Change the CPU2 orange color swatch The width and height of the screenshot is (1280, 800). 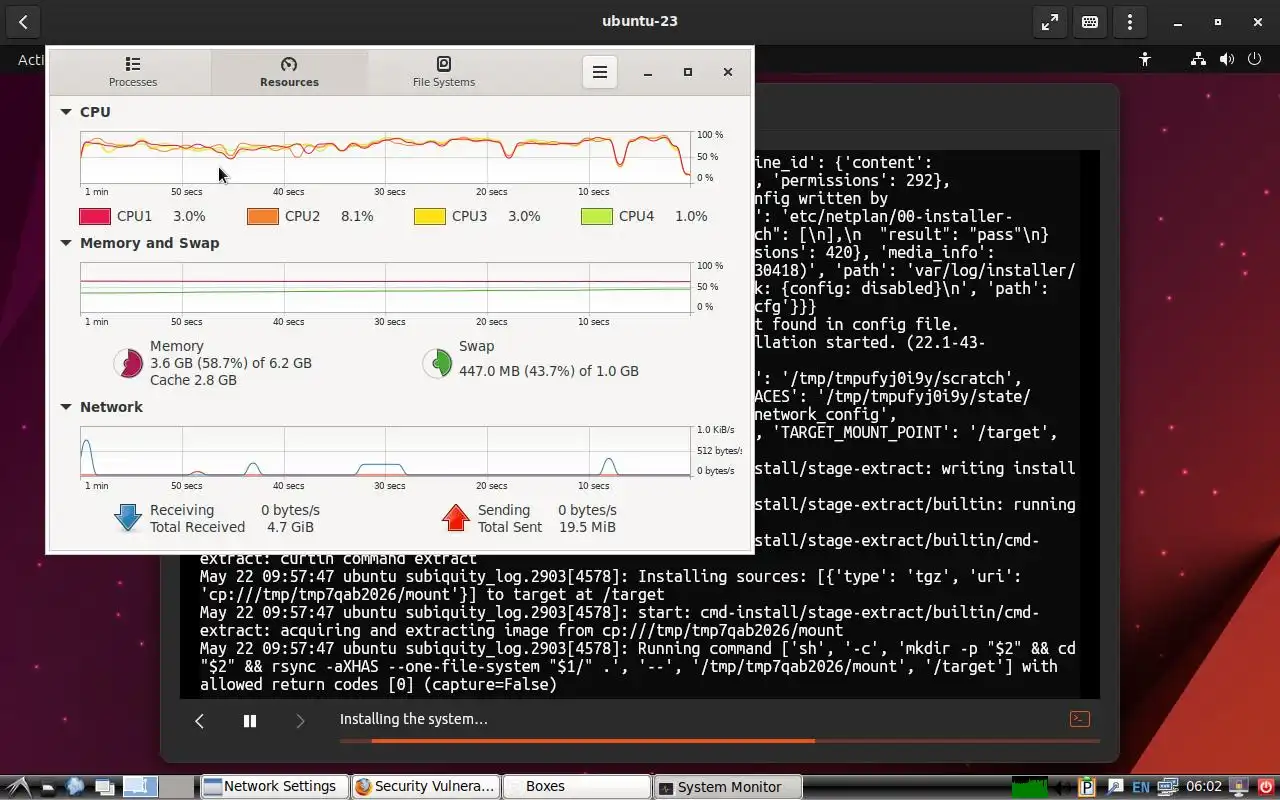(263, 216)
